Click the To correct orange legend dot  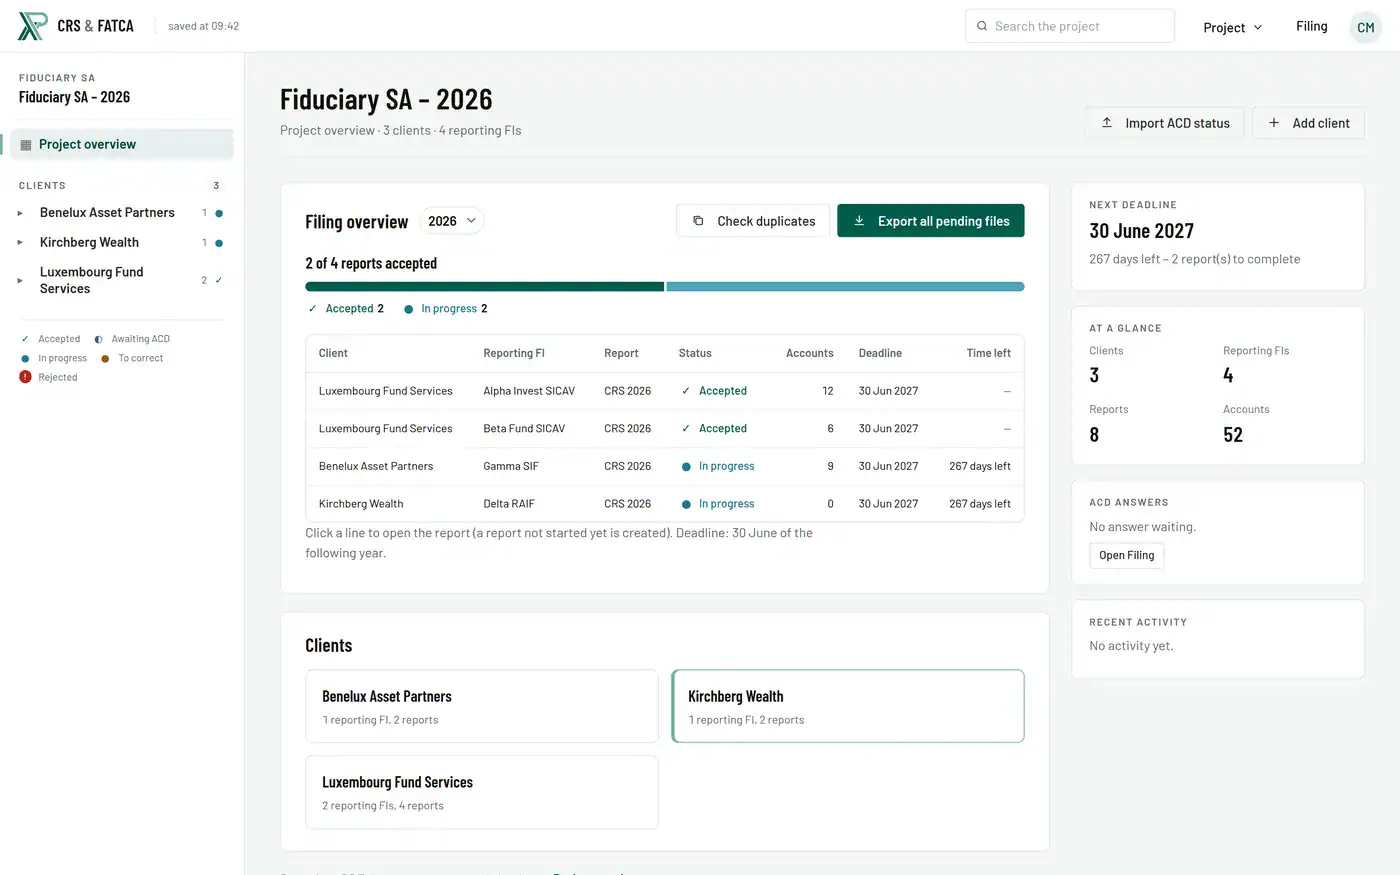105,358
